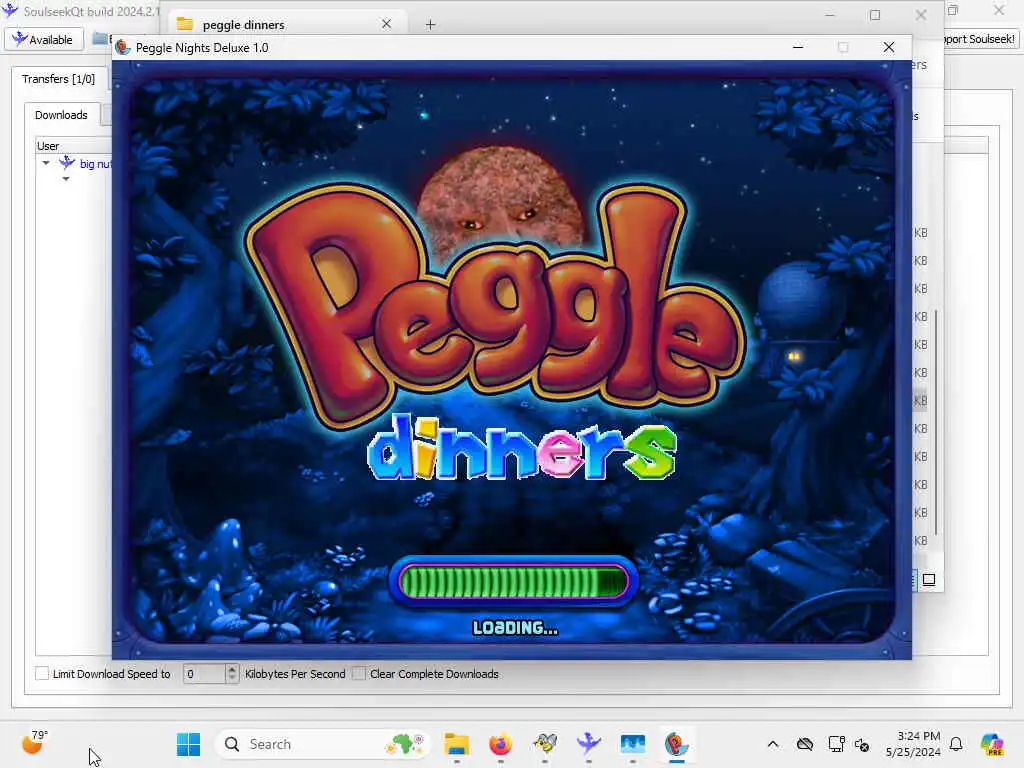Step the download speed limit value
Image resolution: width=1024 pixels, height=768 pixels.
(x=232, y=673)
